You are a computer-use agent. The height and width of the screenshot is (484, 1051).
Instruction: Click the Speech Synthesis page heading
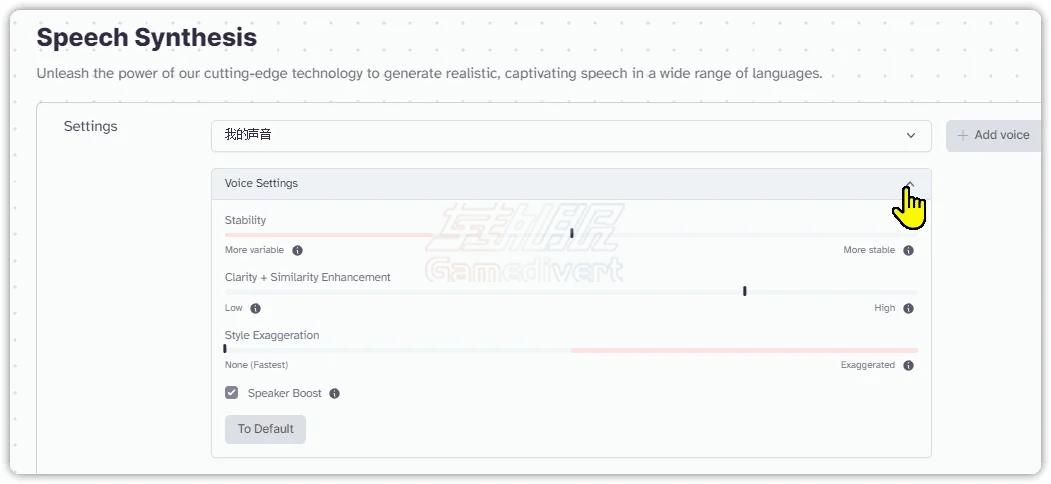point(146,38)
